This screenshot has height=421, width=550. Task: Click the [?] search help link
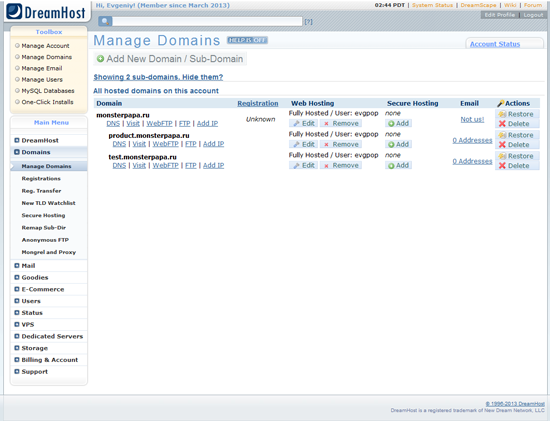pyautogui.click(x=308, y=22)
